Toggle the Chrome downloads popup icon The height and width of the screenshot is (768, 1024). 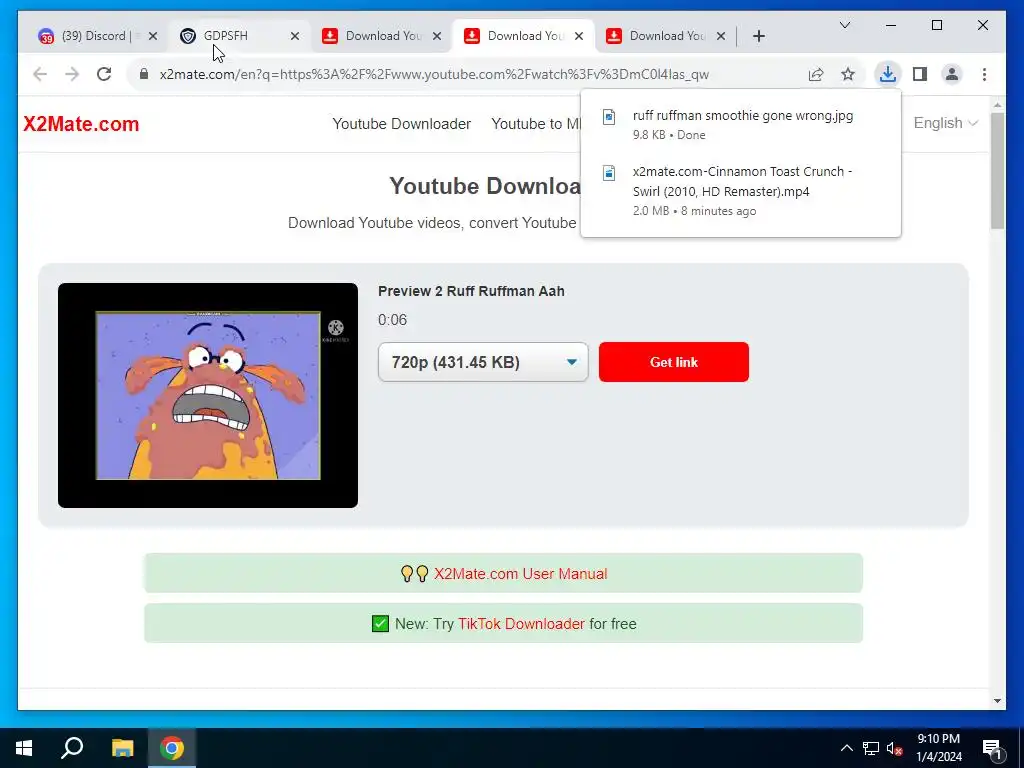click(888, 74)
